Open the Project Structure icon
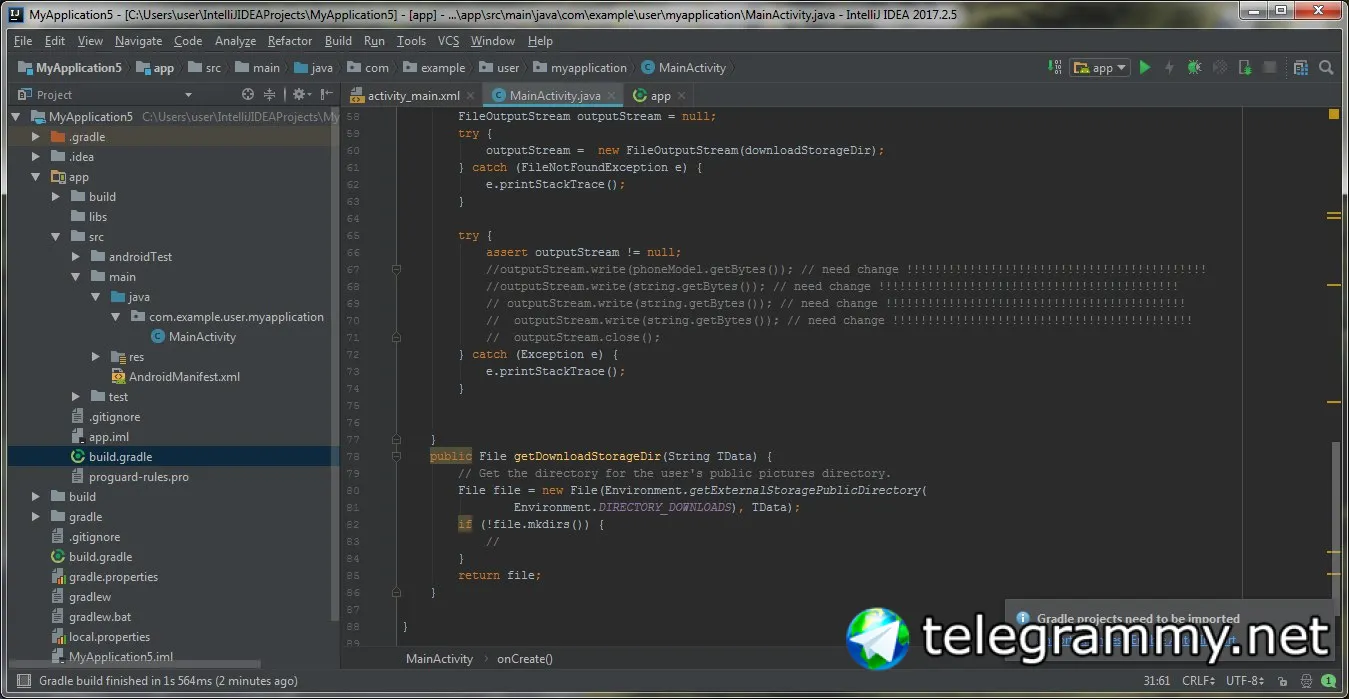This screenshot has height=699, width=1349. coord(1301,68)
